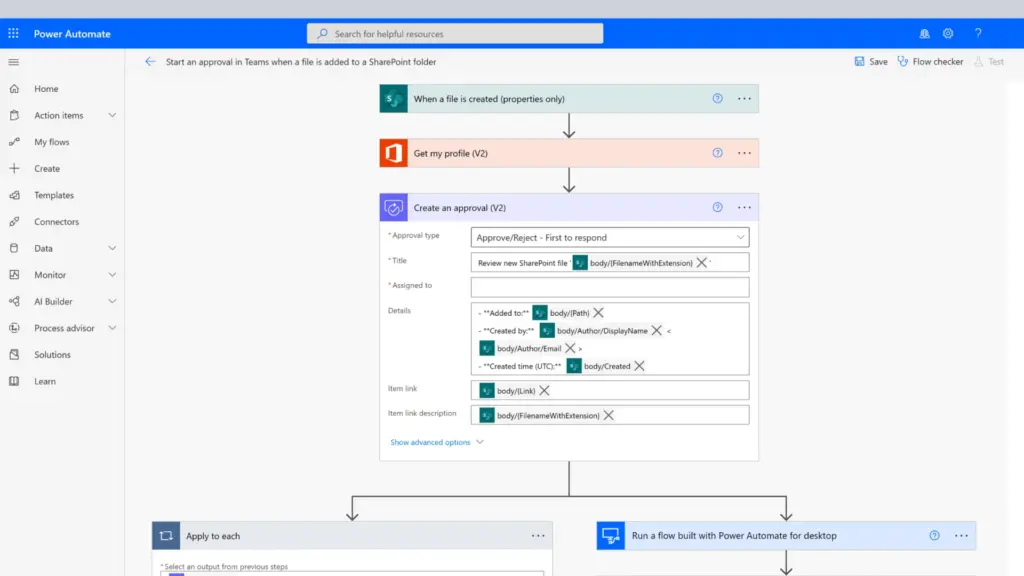The image size is (1024, 576).
Task: Run the Flow checker
Action: tap(930, 61)
